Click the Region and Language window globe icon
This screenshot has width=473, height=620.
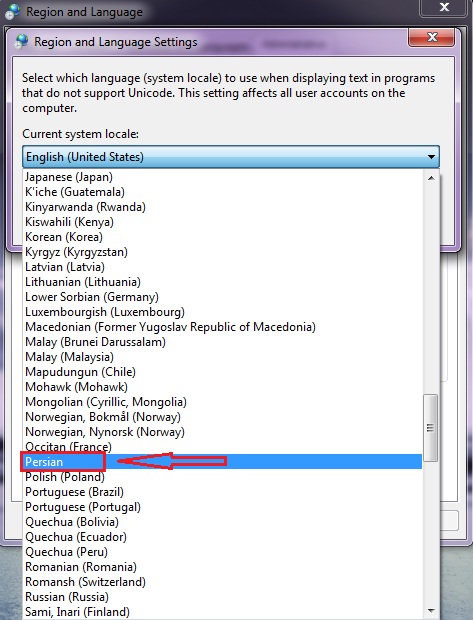[13, 11]
